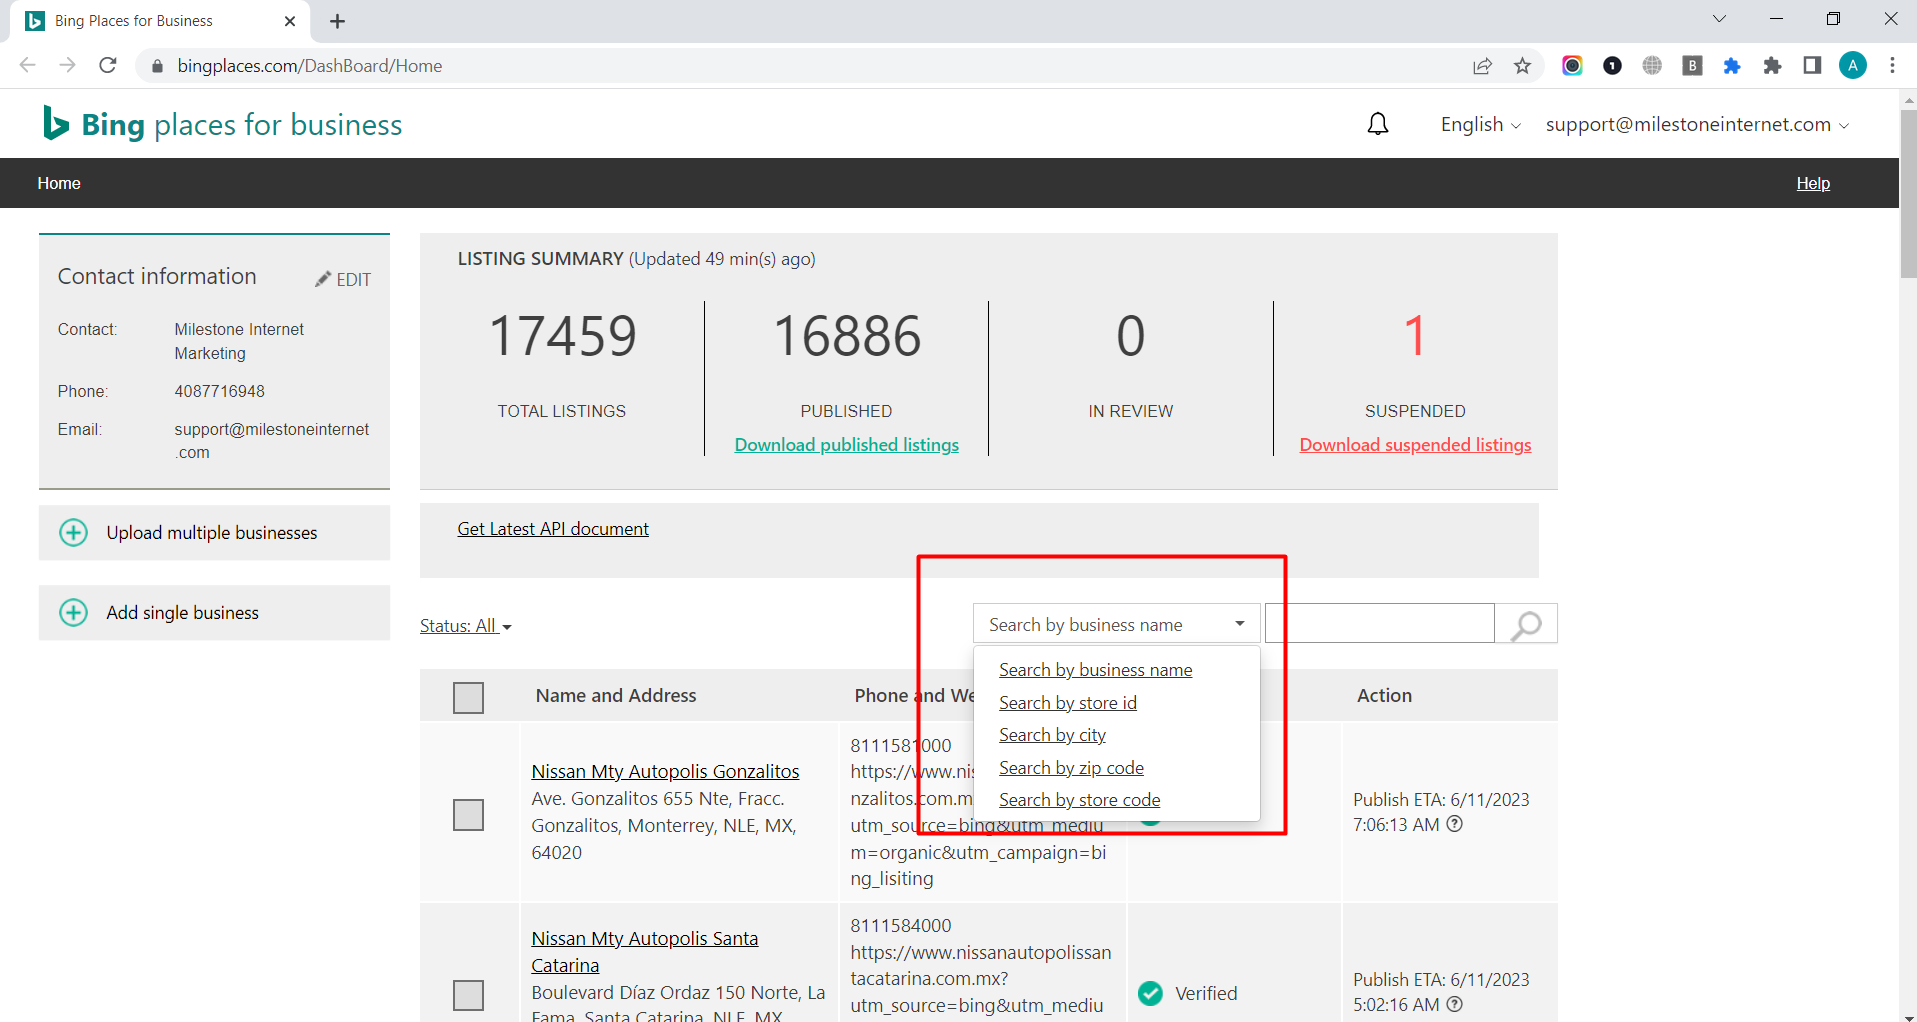Open Get Latest API document link
This screenshot has width=1917, height=1022.
[553, 529]
